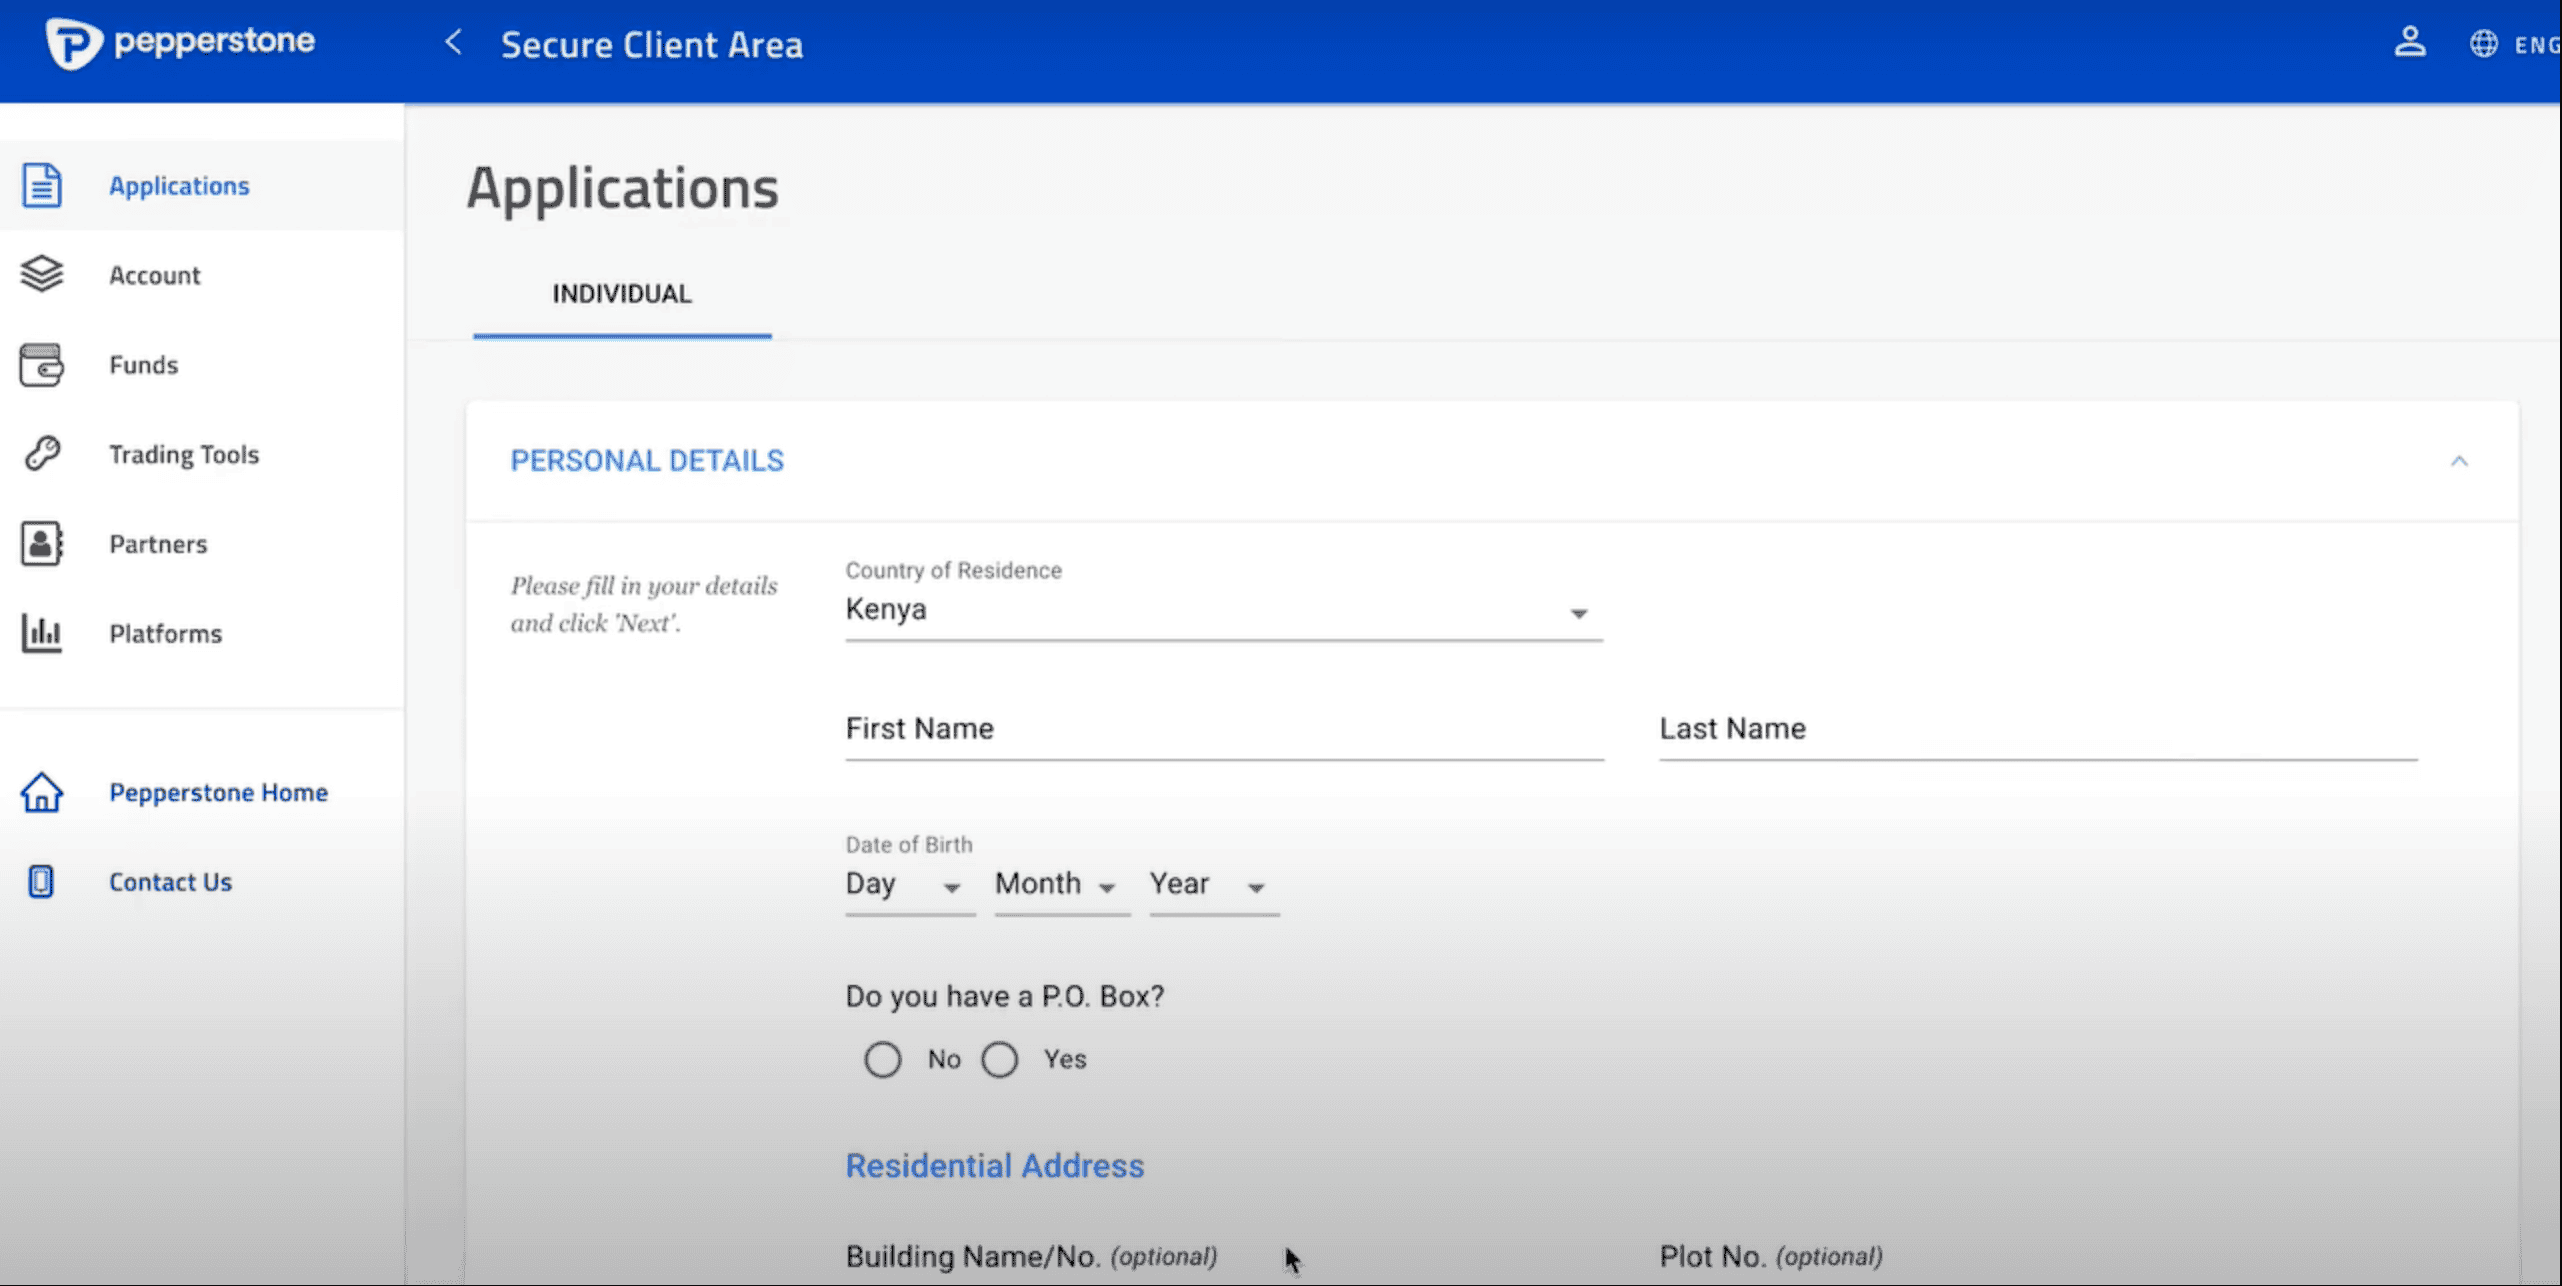Viewport: 2562px width, 1286px height.
Task: Click the Pepperstone Home house icon
Action: point(41,792)
